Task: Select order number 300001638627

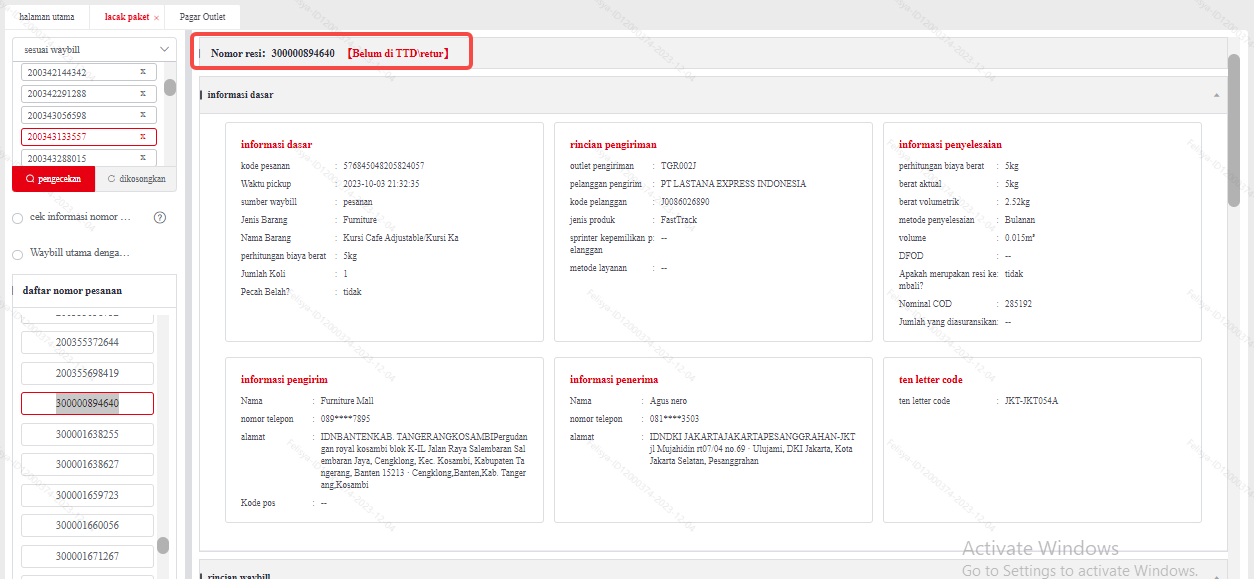Action: [87, 465]
